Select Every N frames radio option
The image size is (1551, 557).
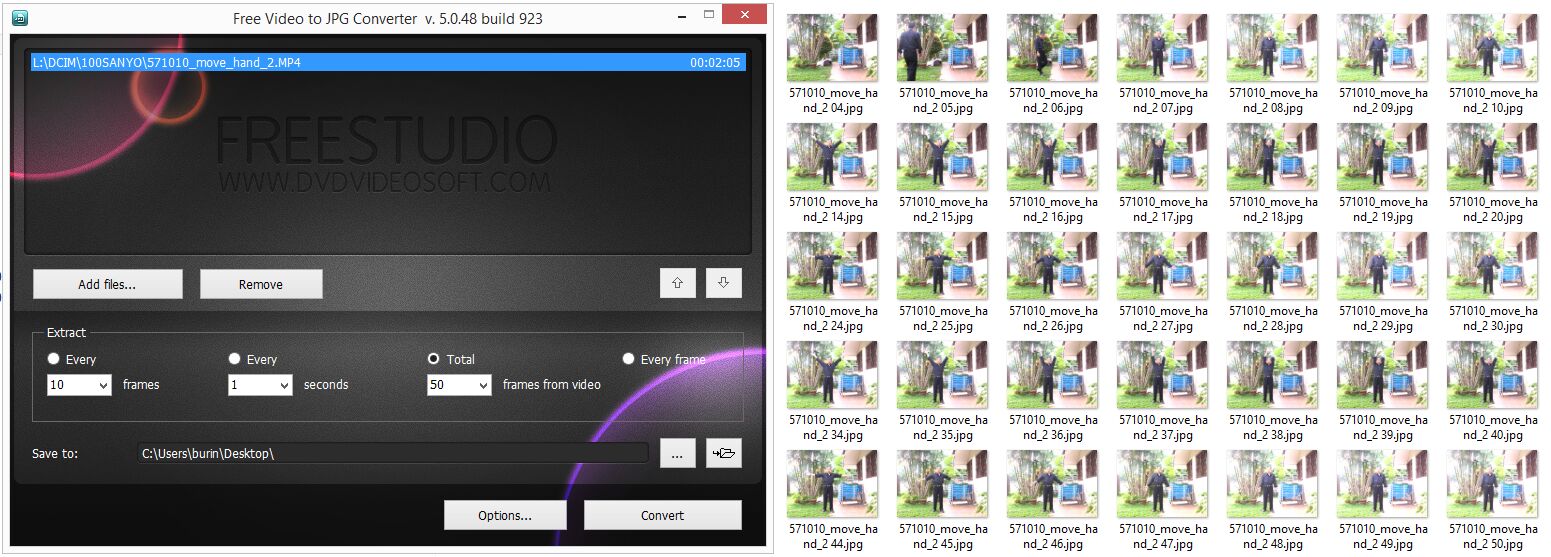[x=54, y=359]
